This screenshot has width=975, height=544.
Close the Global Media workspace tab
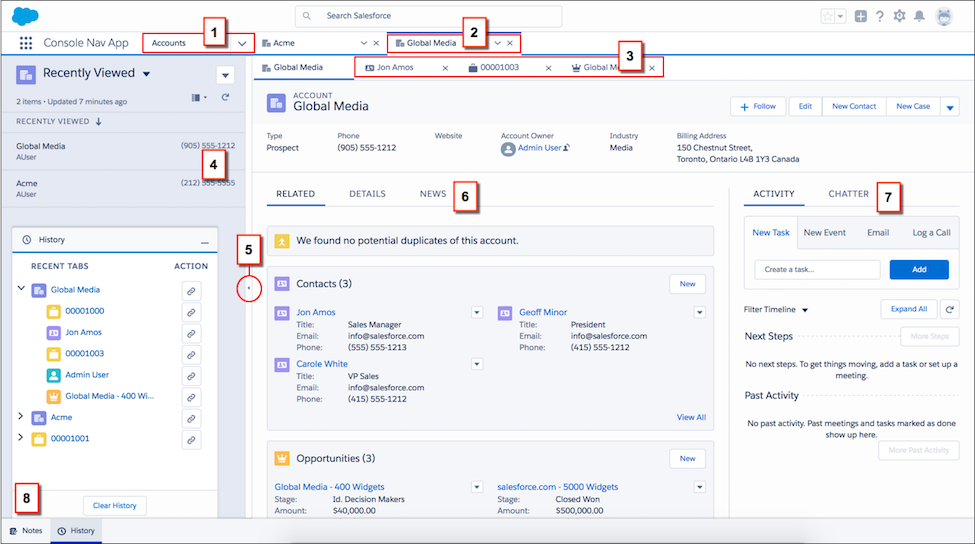510,43
